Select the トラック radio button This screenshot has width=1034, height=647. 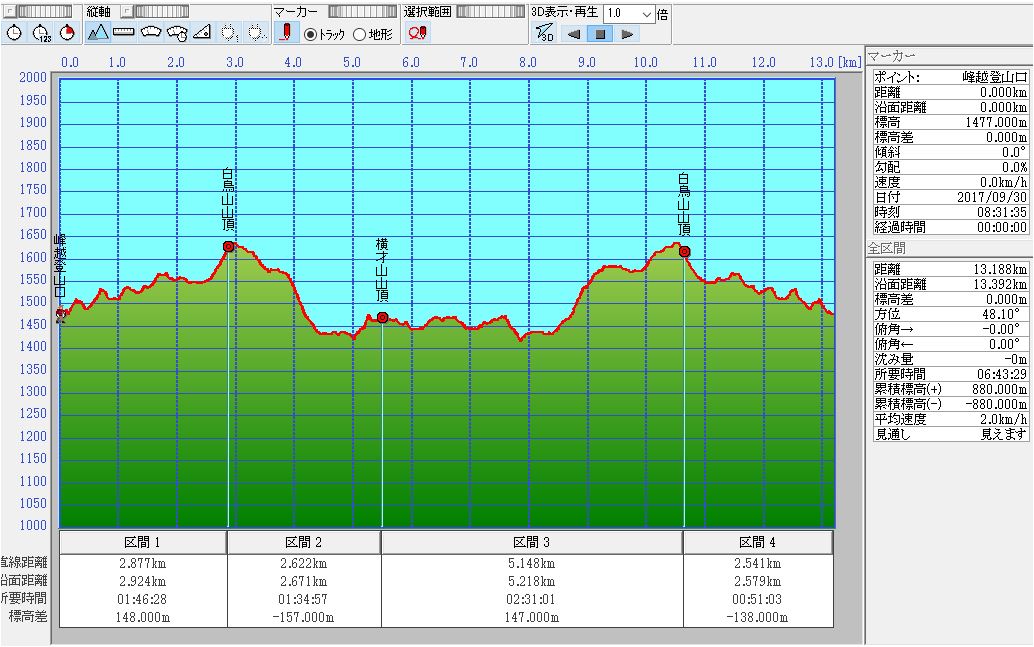(x=310, y=34)
